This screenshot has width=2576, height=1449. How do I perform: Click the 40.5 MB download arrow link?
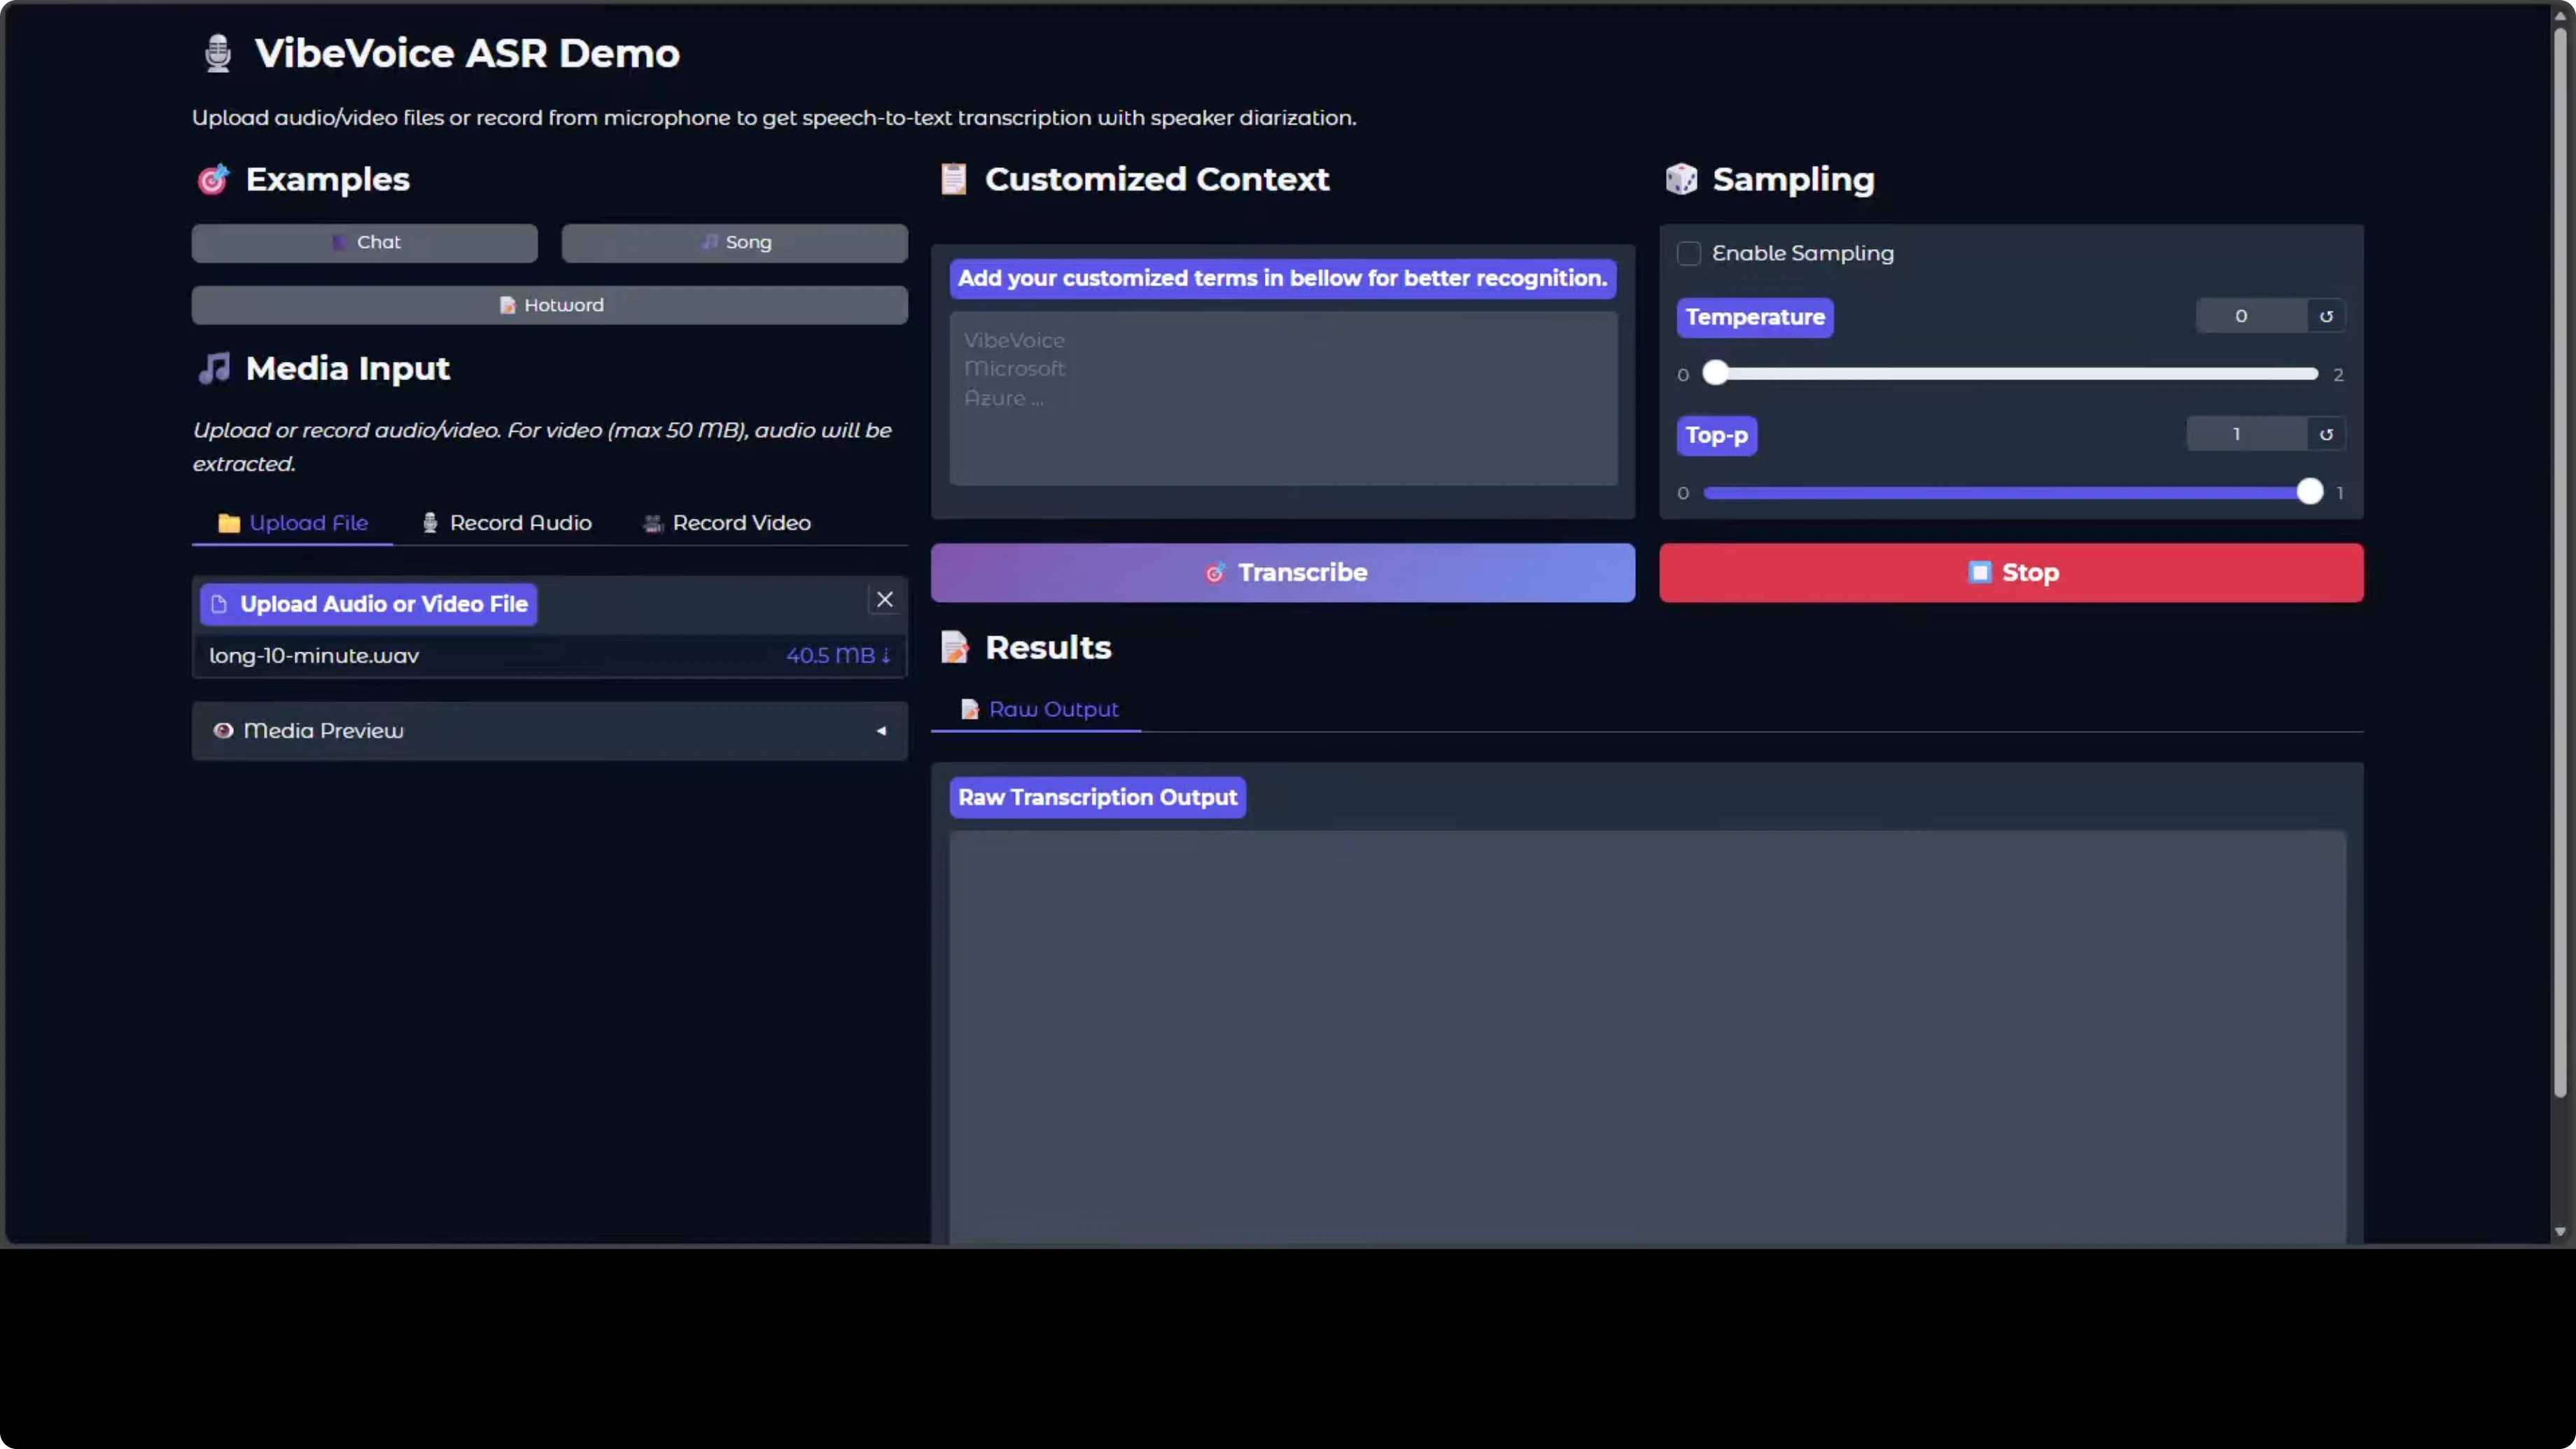838,655
